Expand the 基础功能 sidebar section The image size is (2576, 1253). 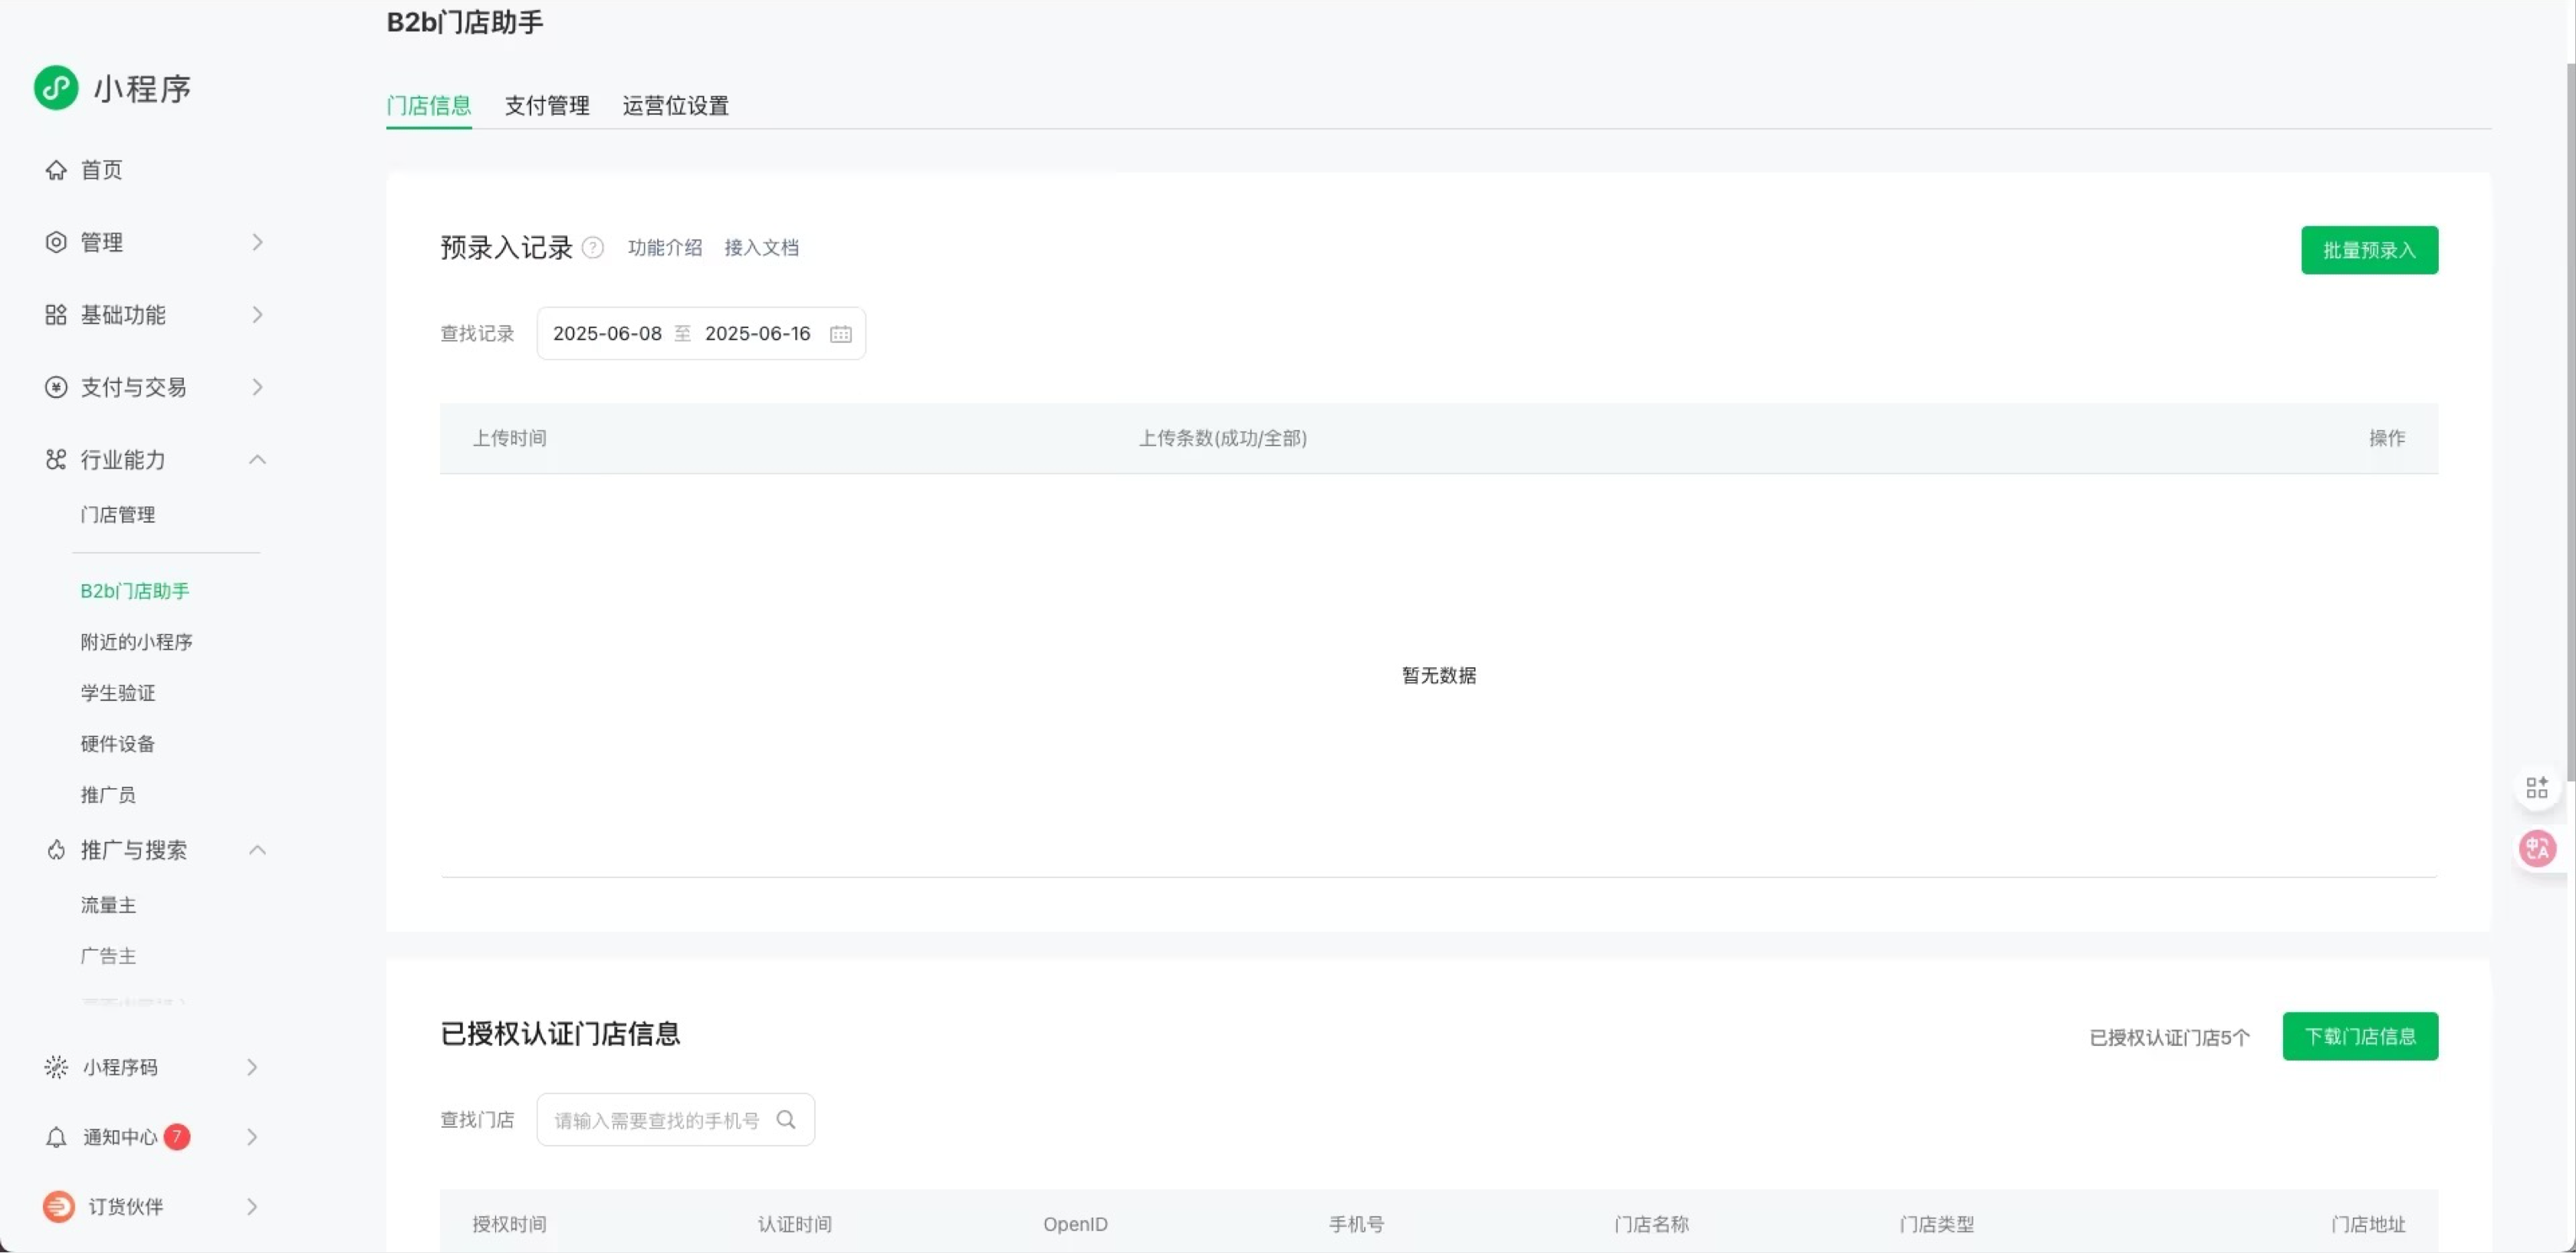pyautogui.click(x=152, y=315)
